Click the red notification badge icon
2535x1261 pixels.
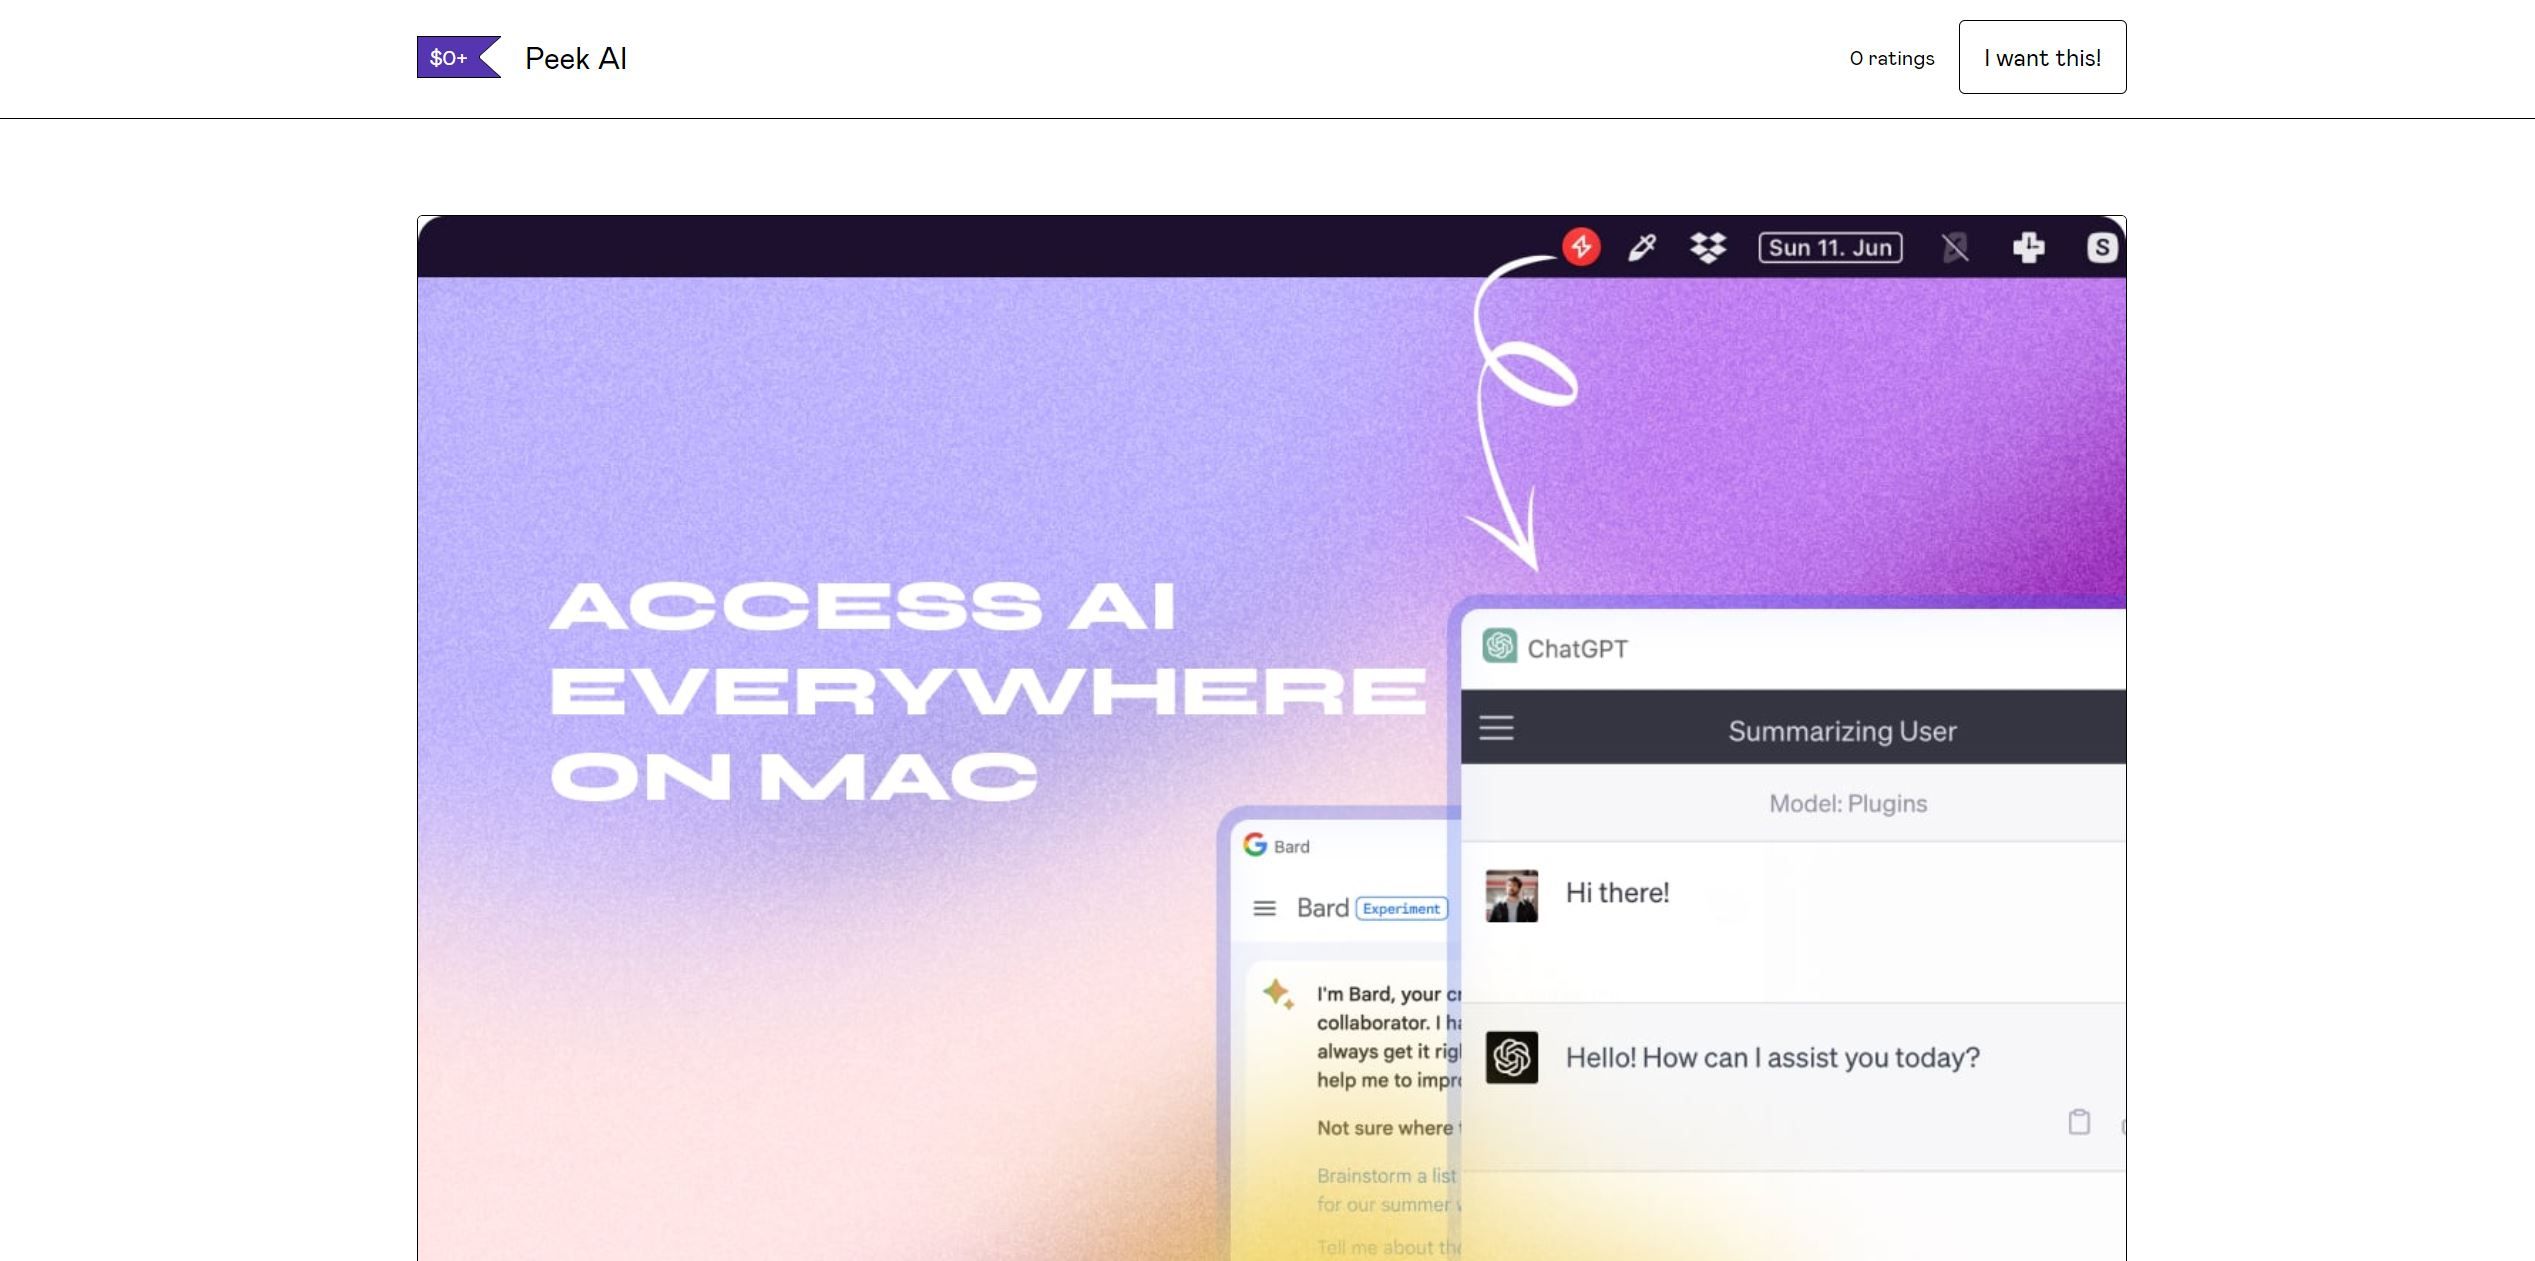(x=1581, y=247)
